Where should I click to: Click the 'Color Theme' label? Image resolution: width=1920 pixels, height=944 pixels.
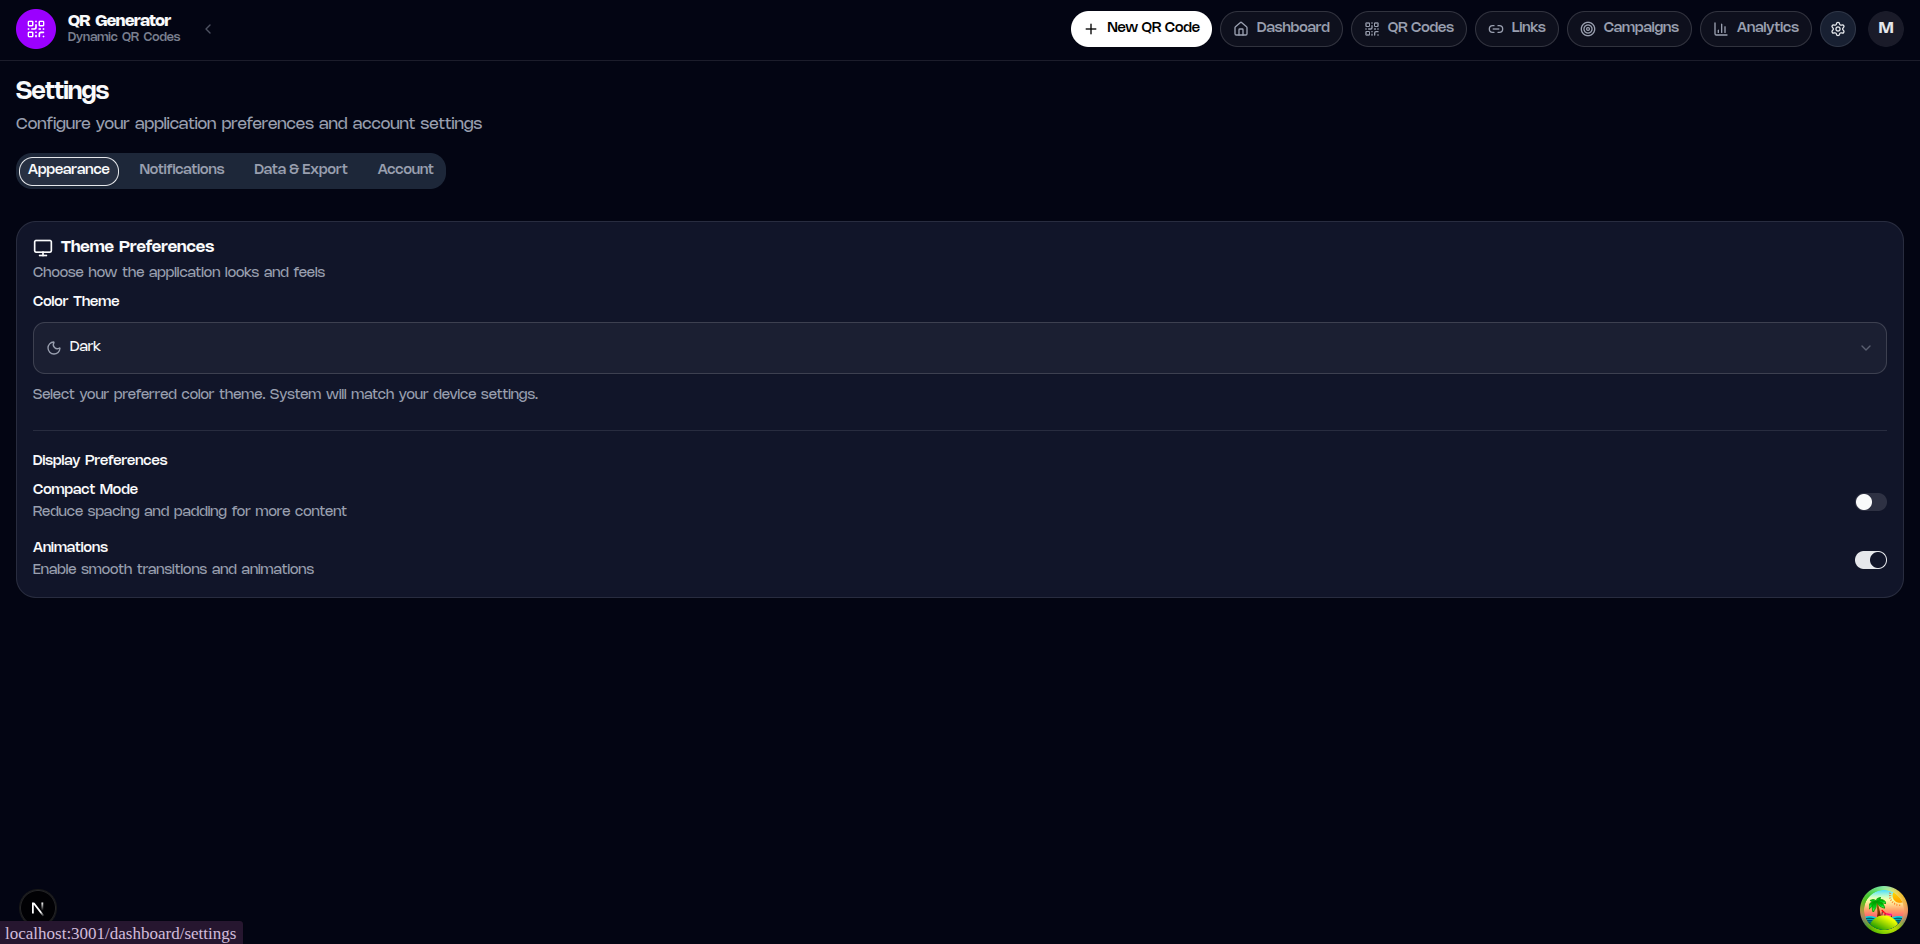pos(76,301)
